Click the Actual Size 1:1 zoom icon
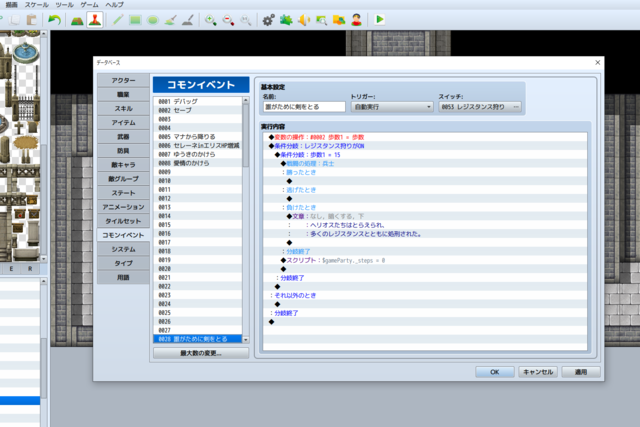The image size is (640, 427). 245,20
